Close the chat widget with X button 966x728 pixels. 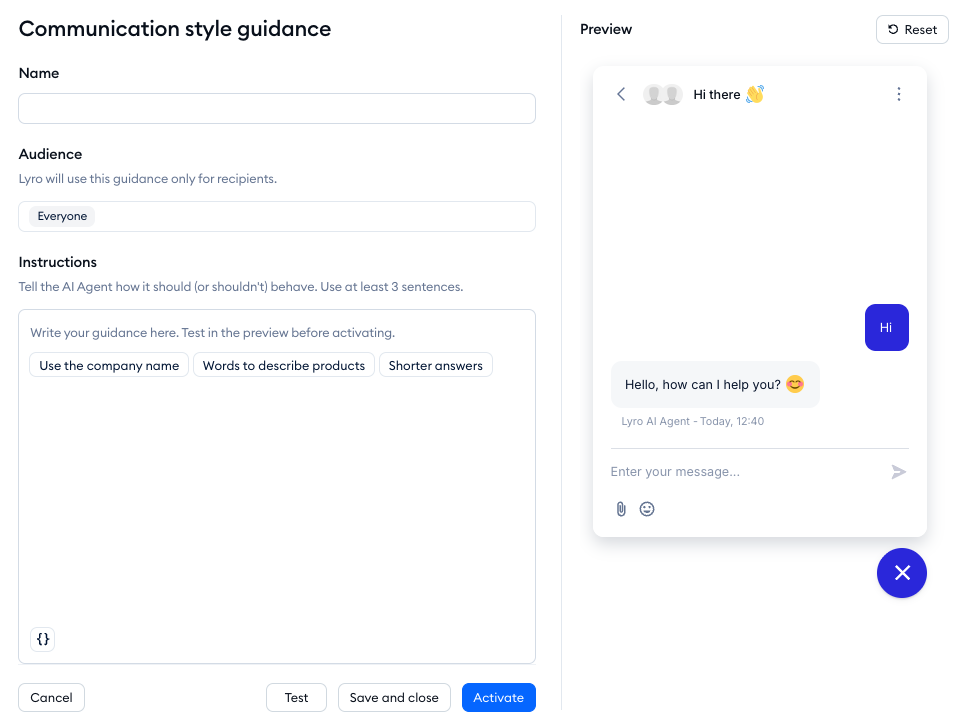tap(902, 573)
